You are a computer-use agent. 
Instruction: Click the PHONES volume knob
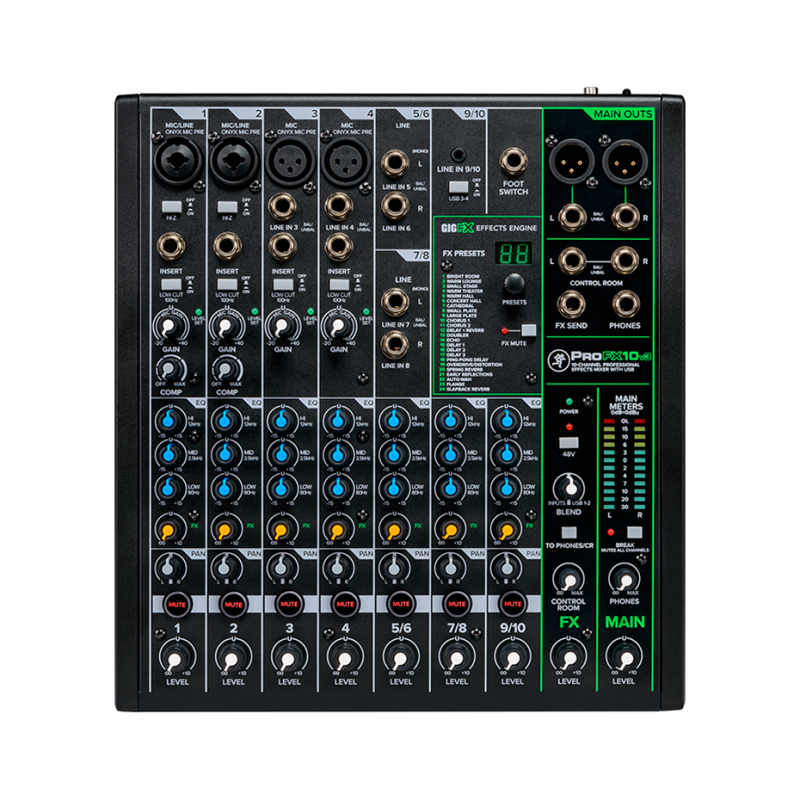coord(624,578)
